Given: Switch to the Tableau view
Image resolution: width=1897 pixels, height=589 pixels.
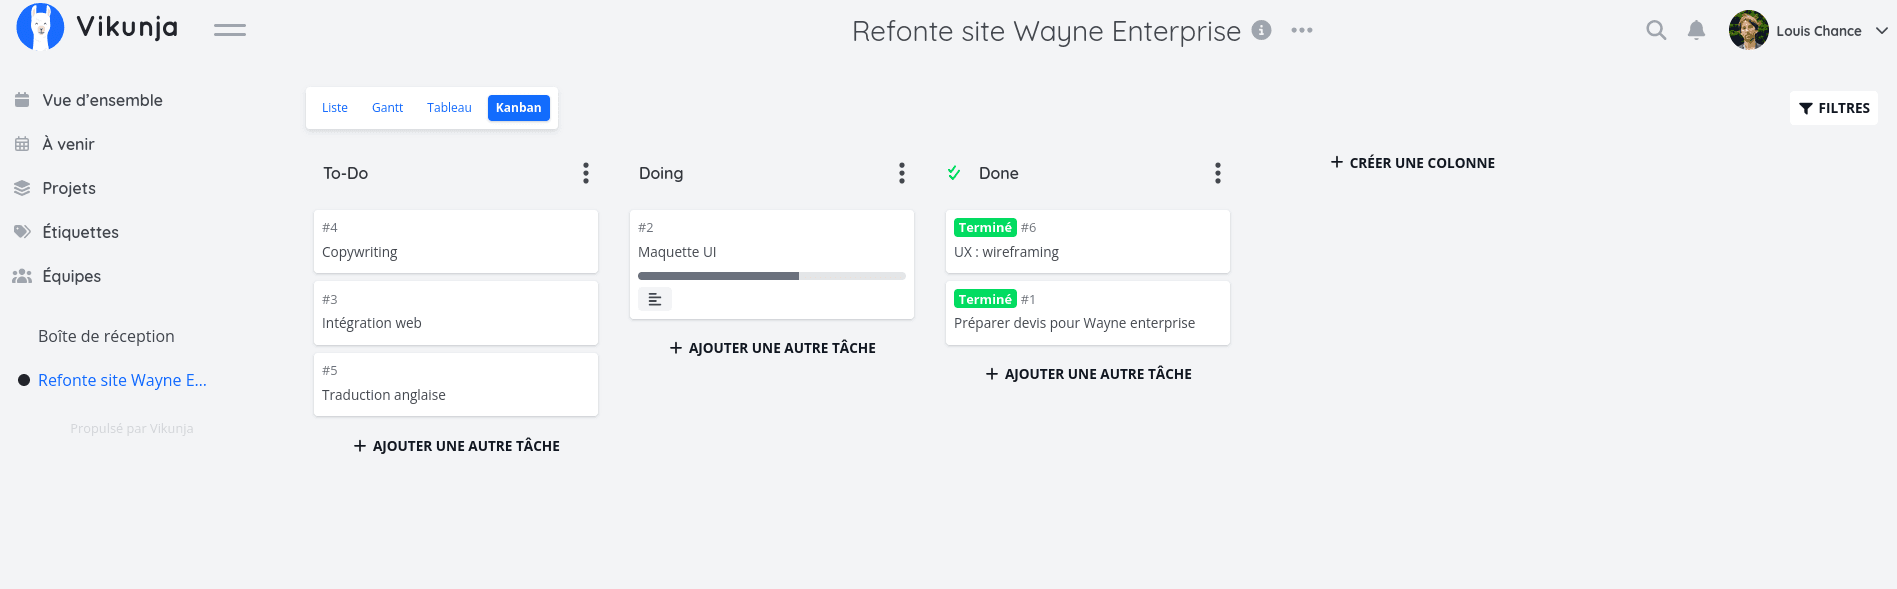Looking at the screenshot, I should [449, 108].
